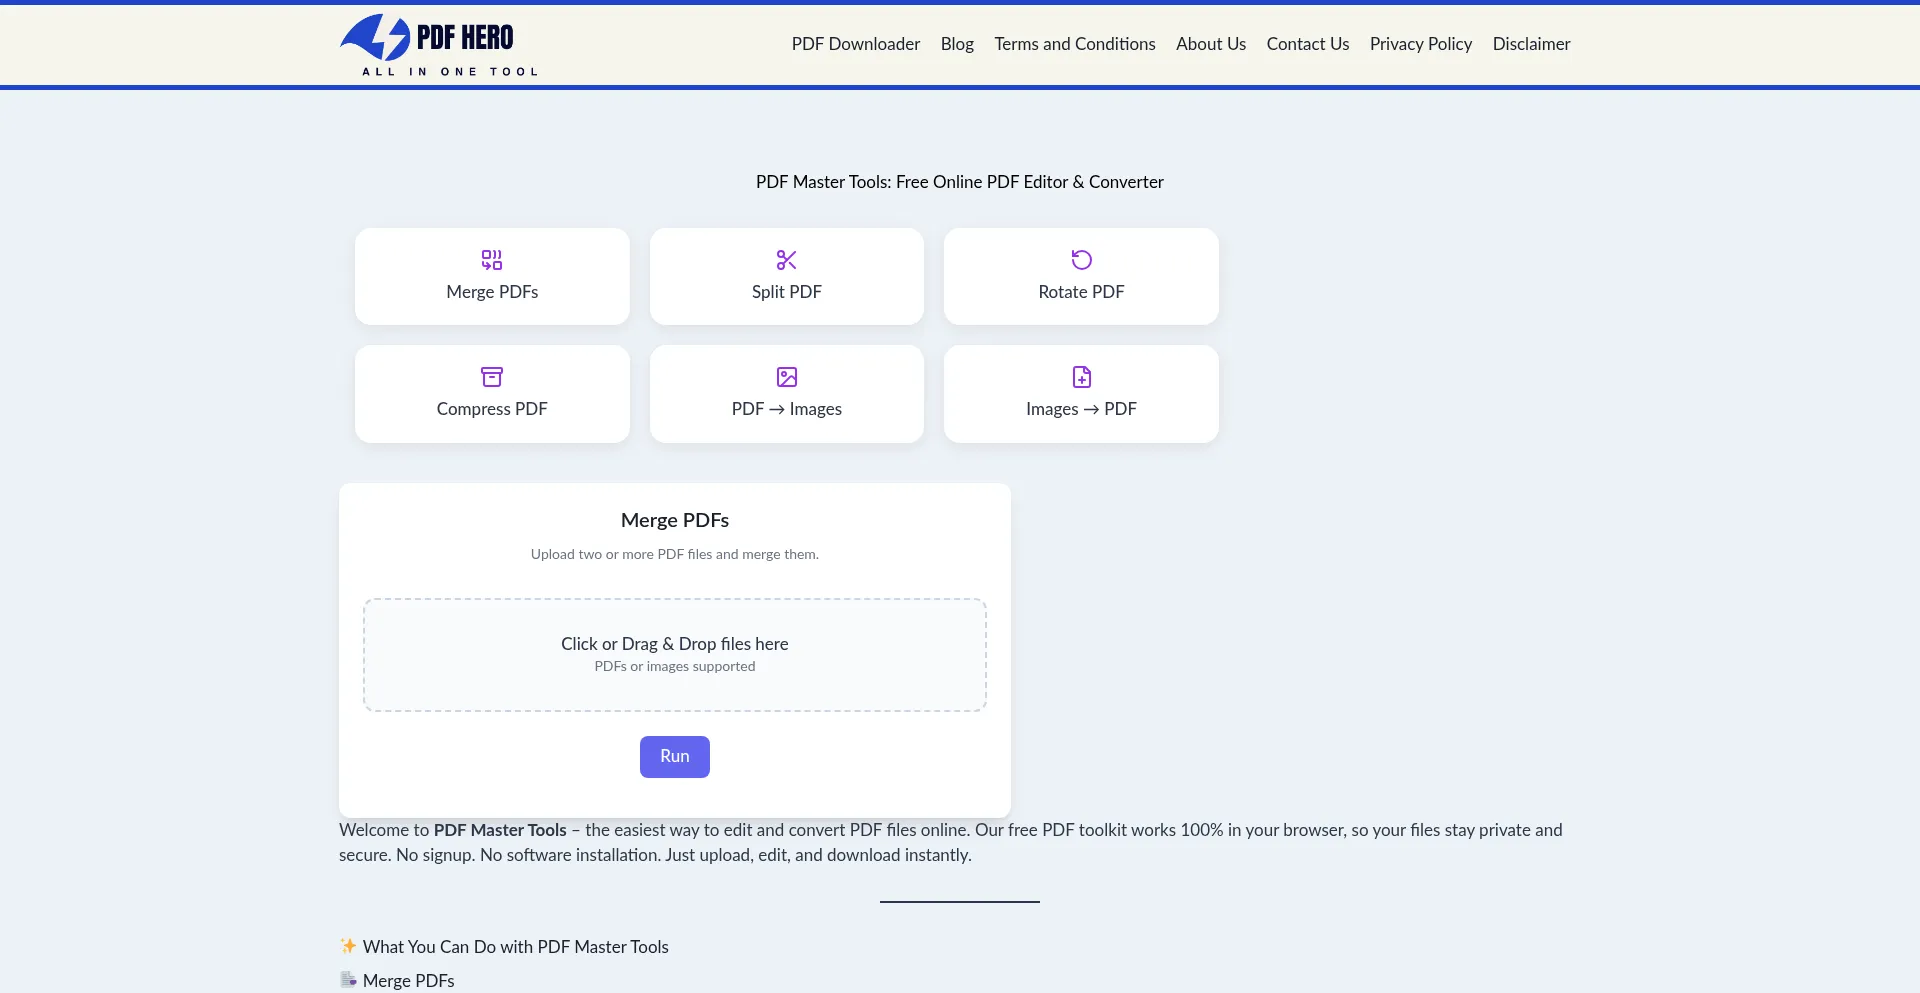Click the PDF to Images picture icon

786,377
